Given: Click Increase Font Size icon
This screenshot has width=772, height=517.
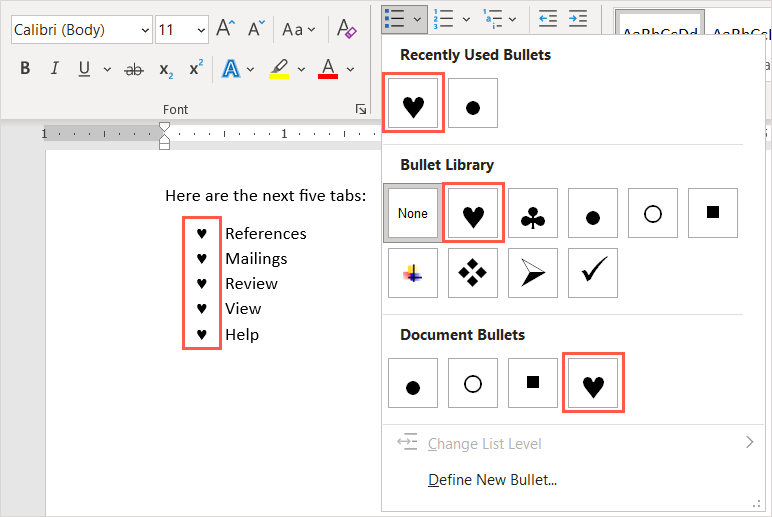Looking at the screenshot, I should pos(225,29).
